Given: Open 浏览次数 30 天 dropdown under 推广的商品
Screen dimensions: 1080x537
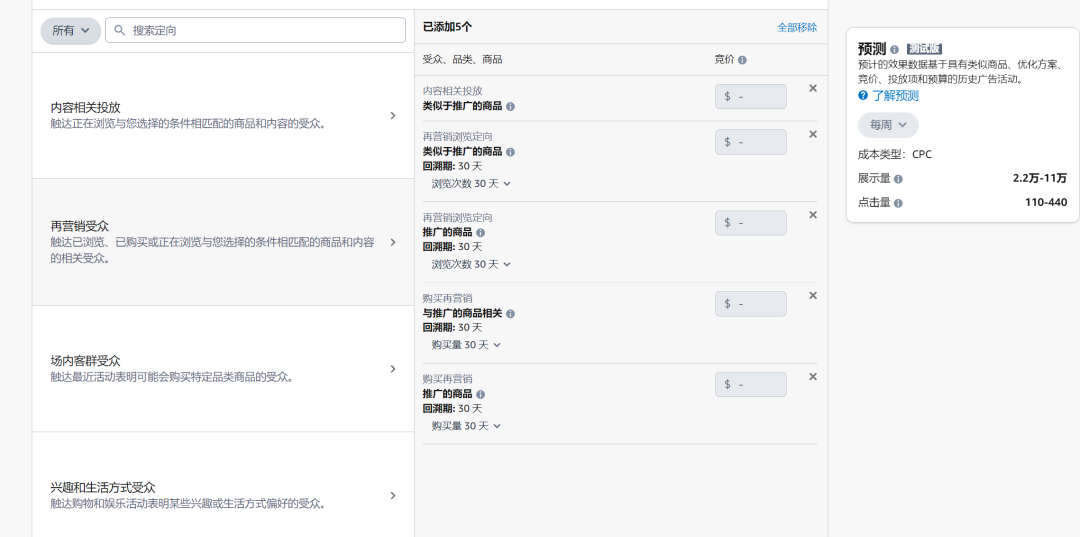Looking at the screenshot, I should coord(471,264).
